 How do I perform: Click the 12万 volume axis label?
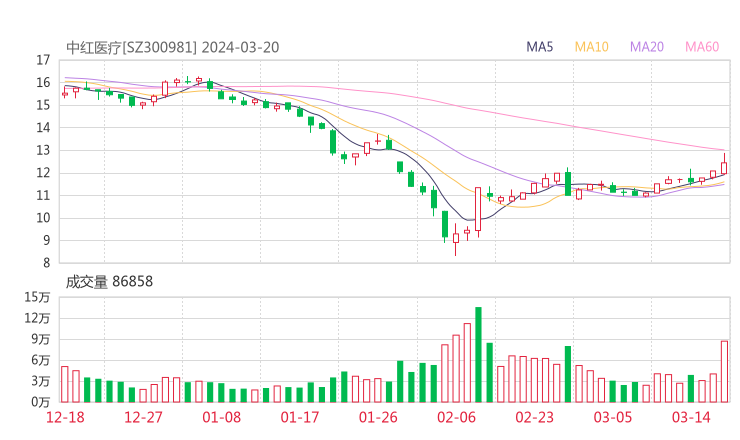coord(37,318)
